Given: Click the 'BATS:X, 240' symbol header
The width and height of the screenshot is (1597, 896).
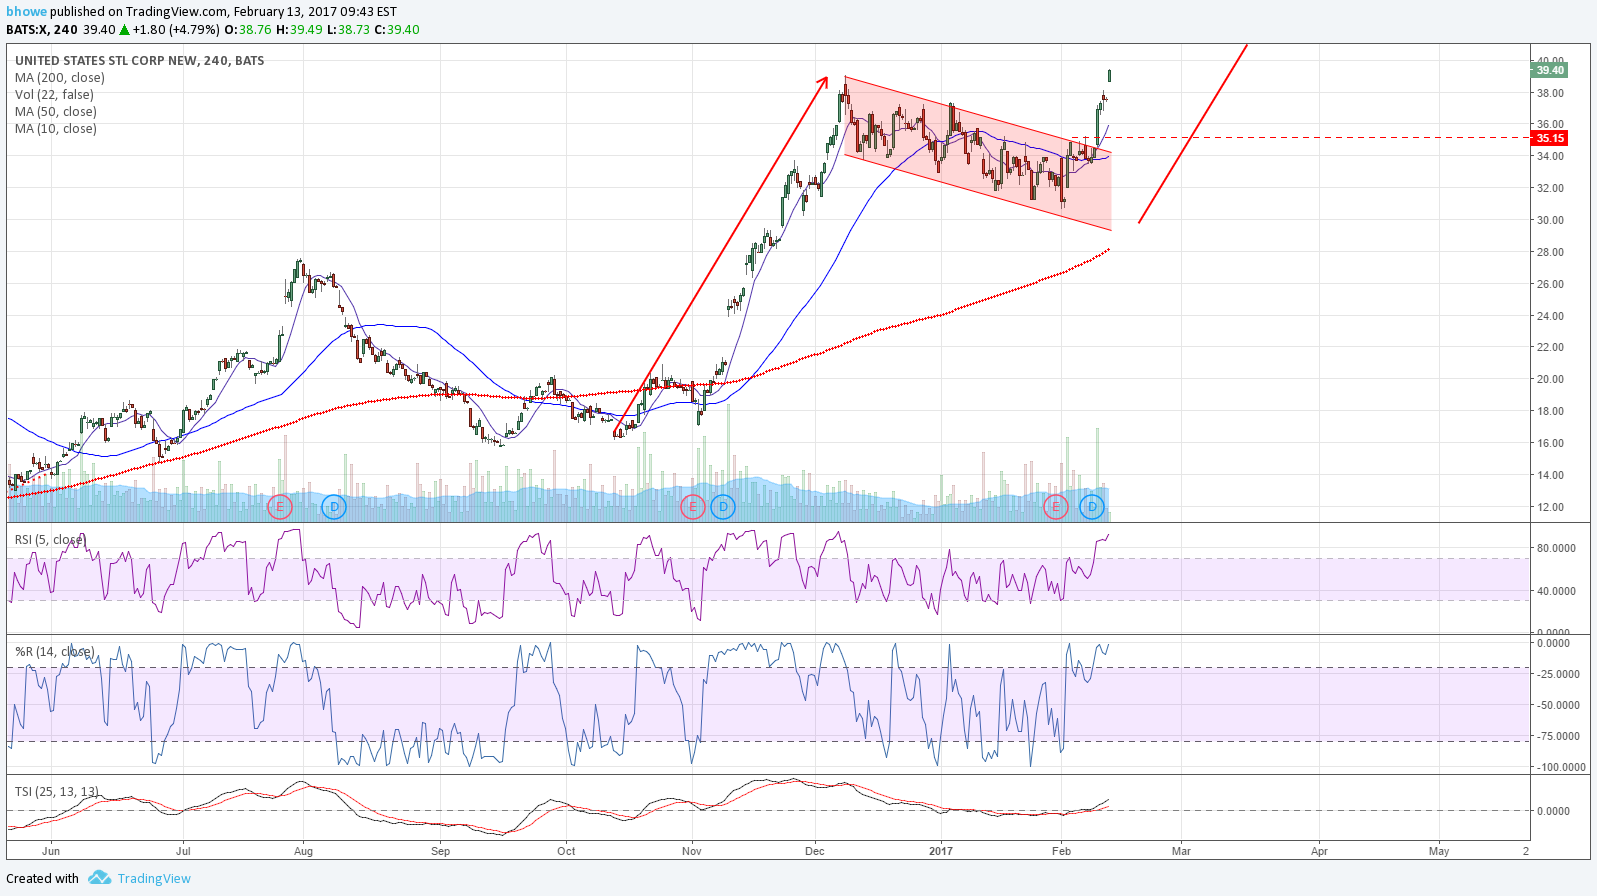Looking at the screenshot, I should point(41,30).
